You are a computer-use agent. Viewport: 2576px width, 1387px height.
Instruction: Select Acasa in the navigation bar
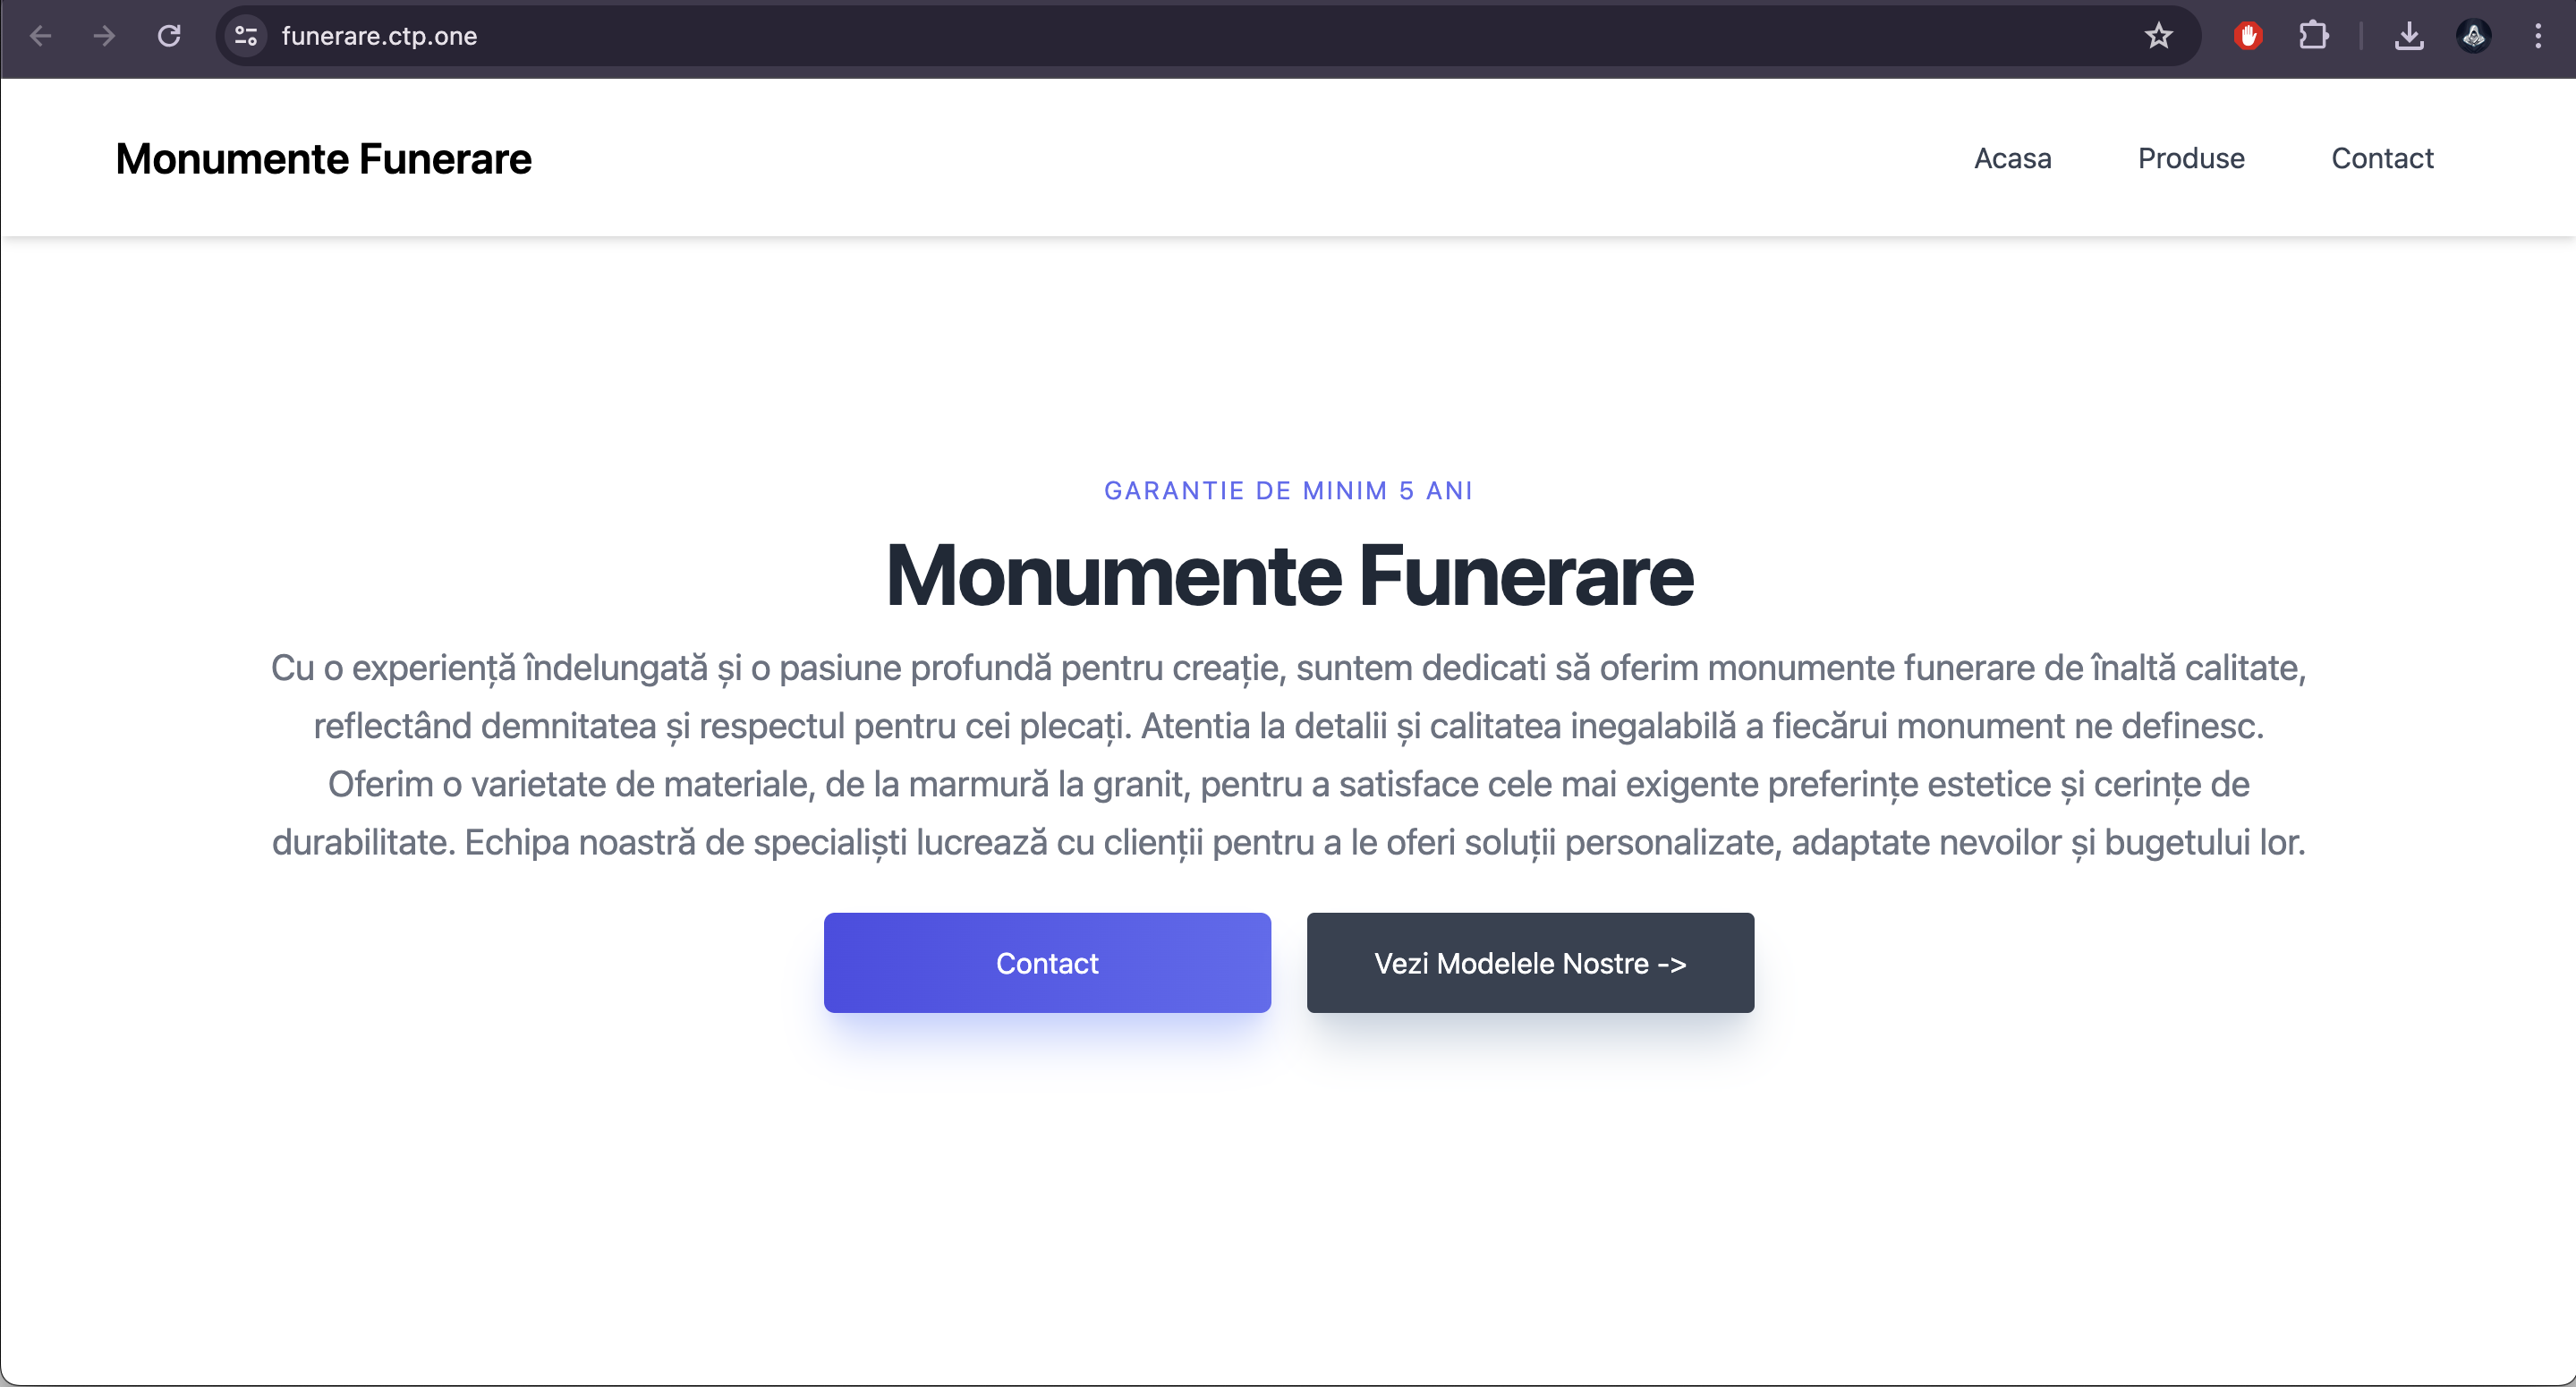point(2012,158)
